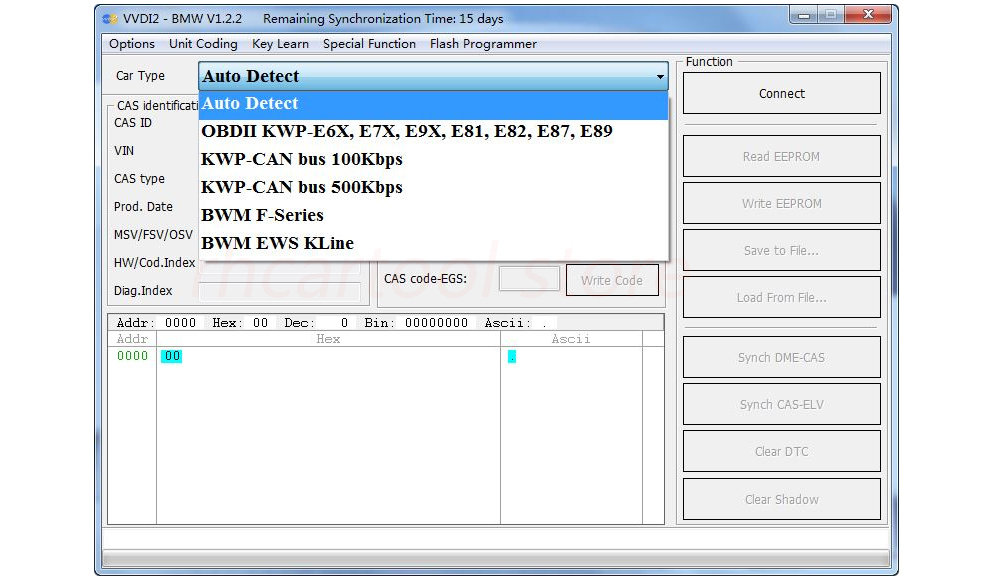The image size is (990, 584).
Task: Collapse the Car Type dropdown arrow
Action: (x=660, y=76)
